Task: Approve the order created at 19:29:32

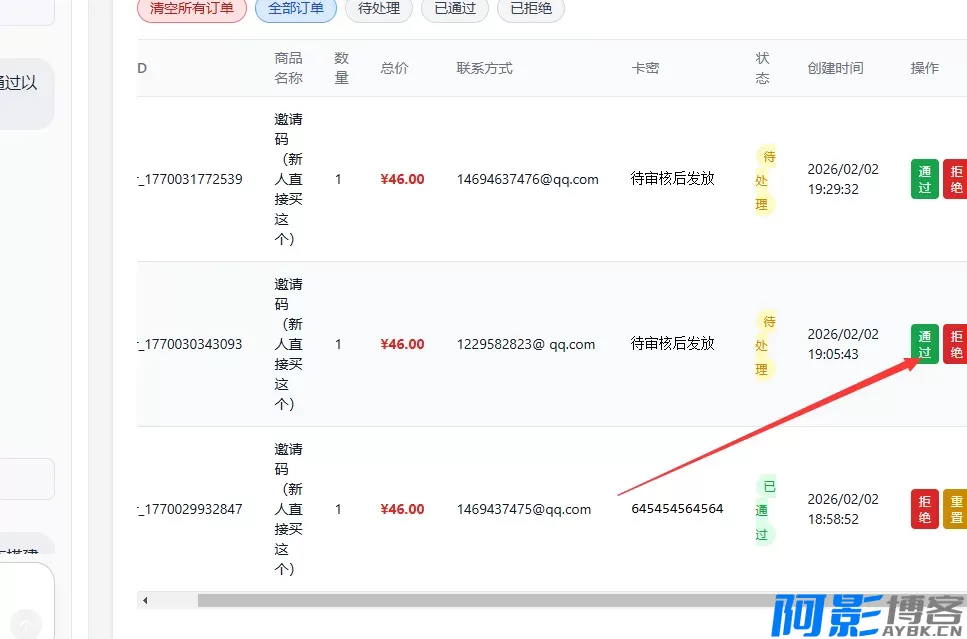Action: coord(924,179)
